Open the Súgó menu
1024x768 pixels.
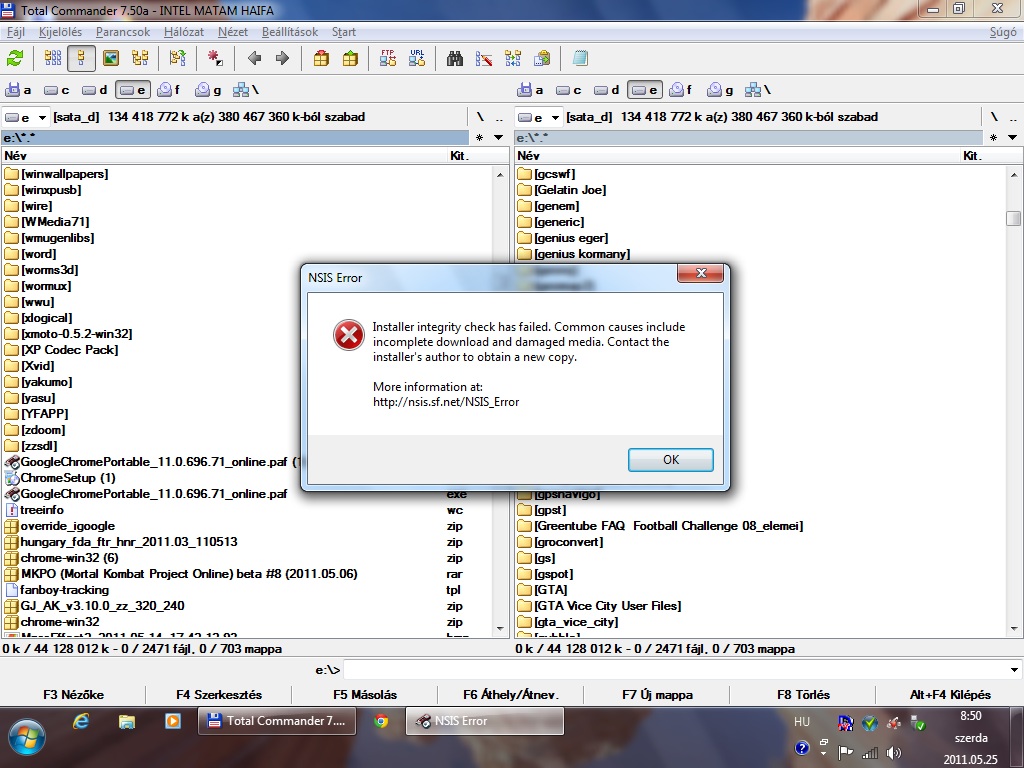coord(1003,32)
